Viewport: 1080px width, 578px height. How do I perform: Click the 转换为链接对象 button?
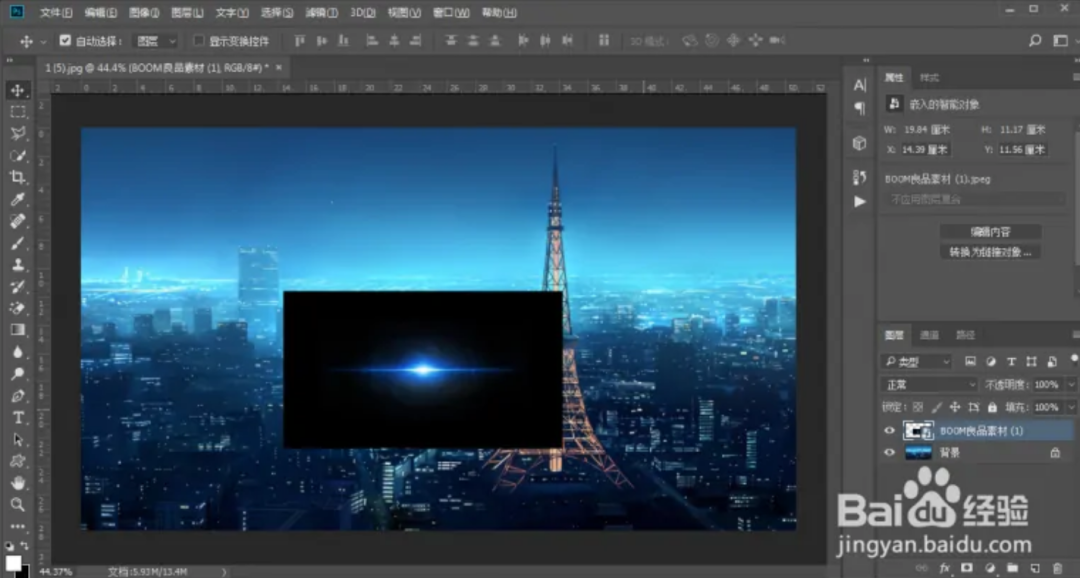[990, 252]
